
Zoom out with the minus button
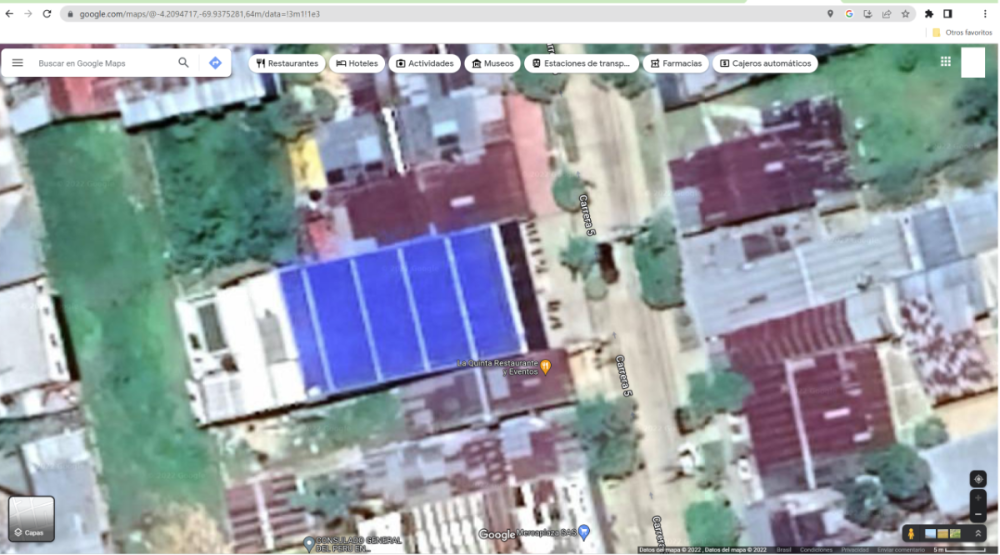[978, 514]
